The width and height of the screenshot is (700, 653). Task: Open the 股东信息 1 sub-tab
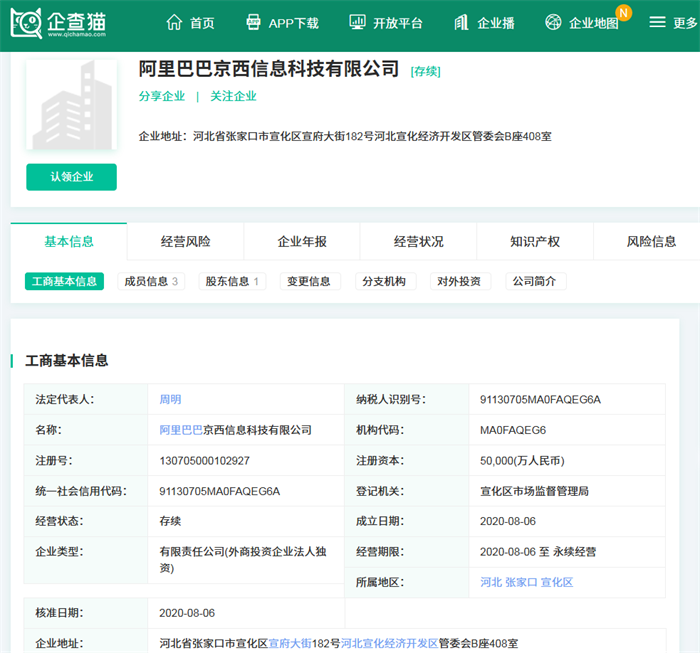(x=232, y=281)
